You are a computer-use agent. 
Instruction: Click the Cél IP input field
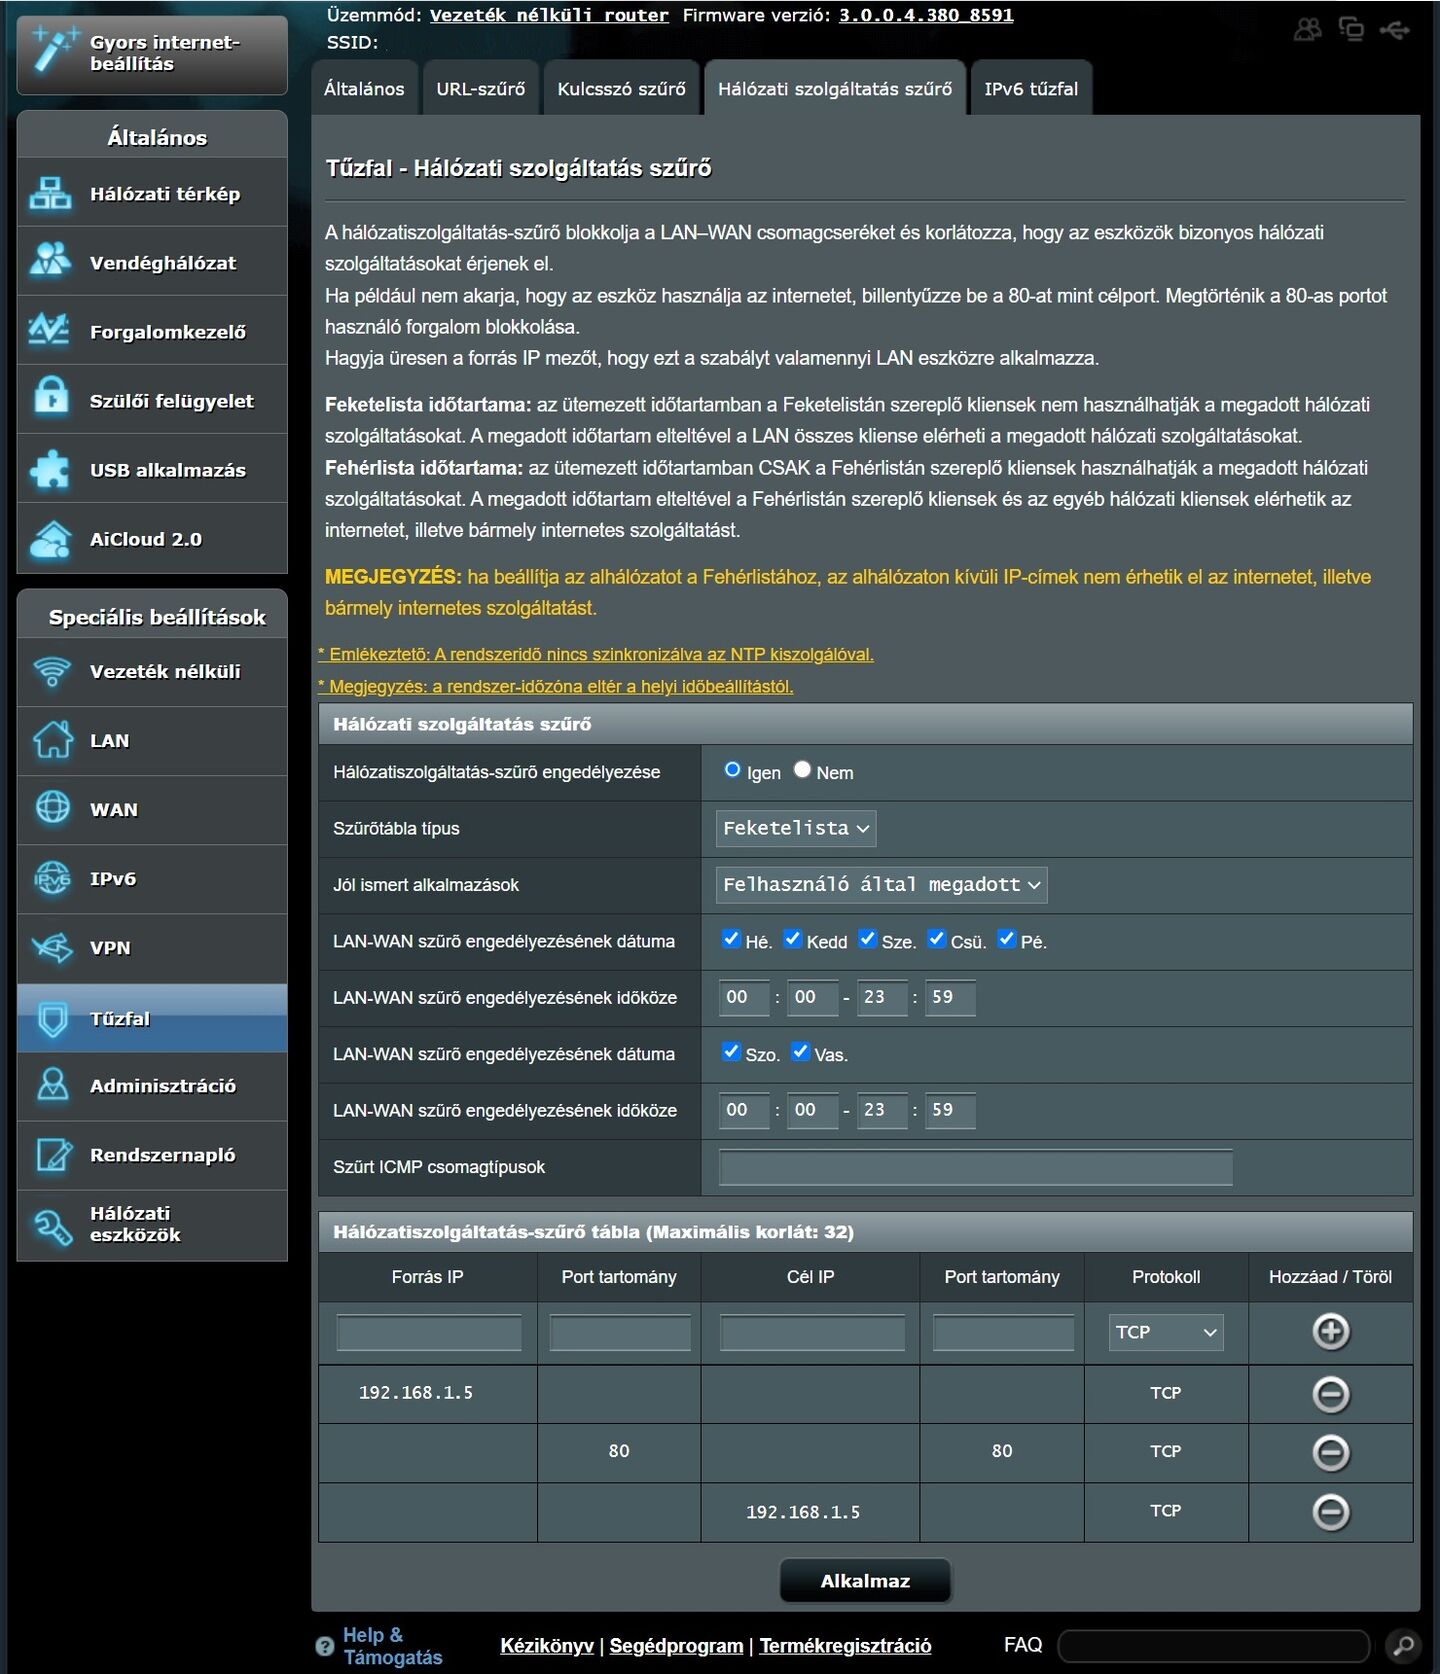pos(812,1333)
